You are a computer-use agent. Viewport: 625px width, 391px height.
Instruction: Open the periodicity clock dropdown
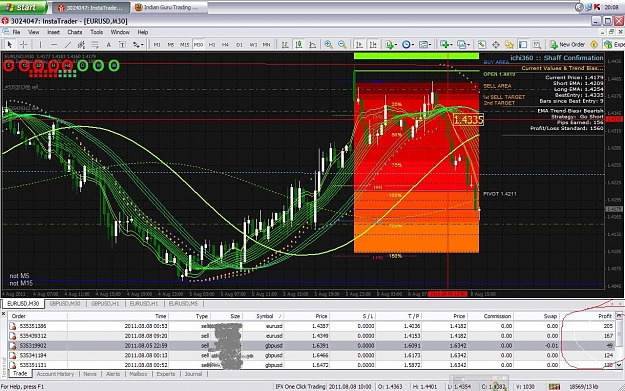point(407,45)
